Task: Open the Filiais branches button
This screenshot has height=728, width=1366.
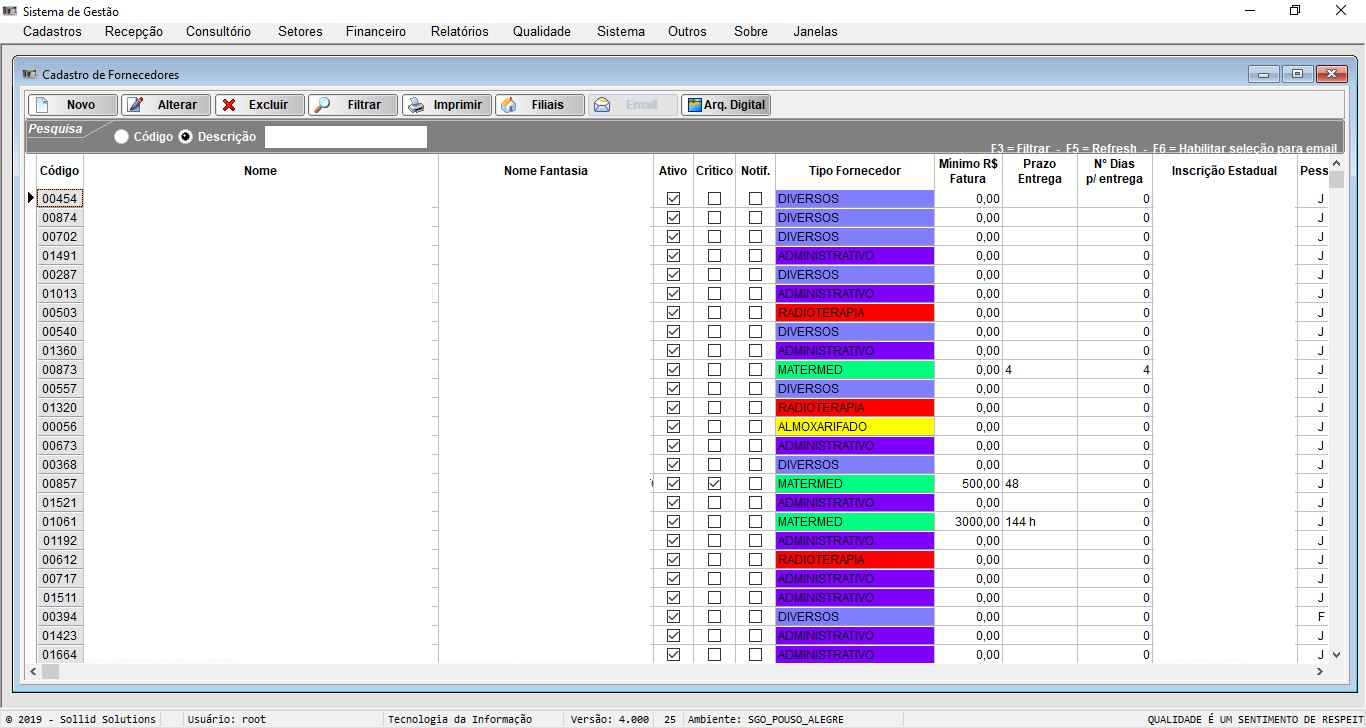Action: tap(540, 105)
